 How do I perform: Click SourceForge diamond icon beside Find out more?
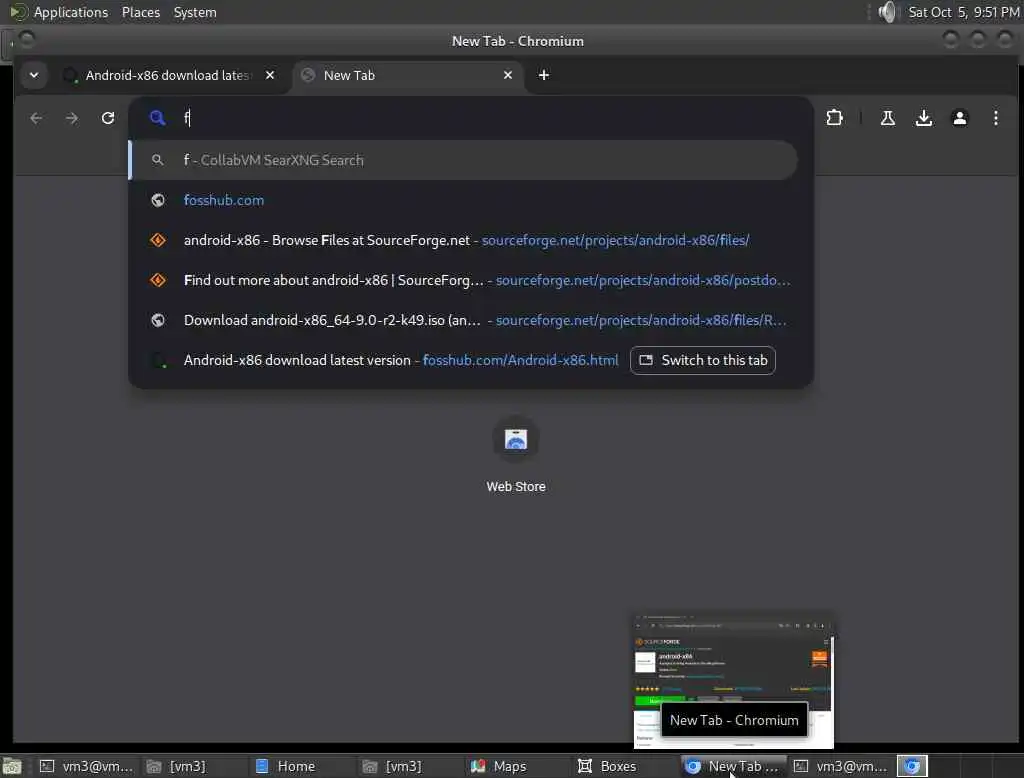point(158,280)
